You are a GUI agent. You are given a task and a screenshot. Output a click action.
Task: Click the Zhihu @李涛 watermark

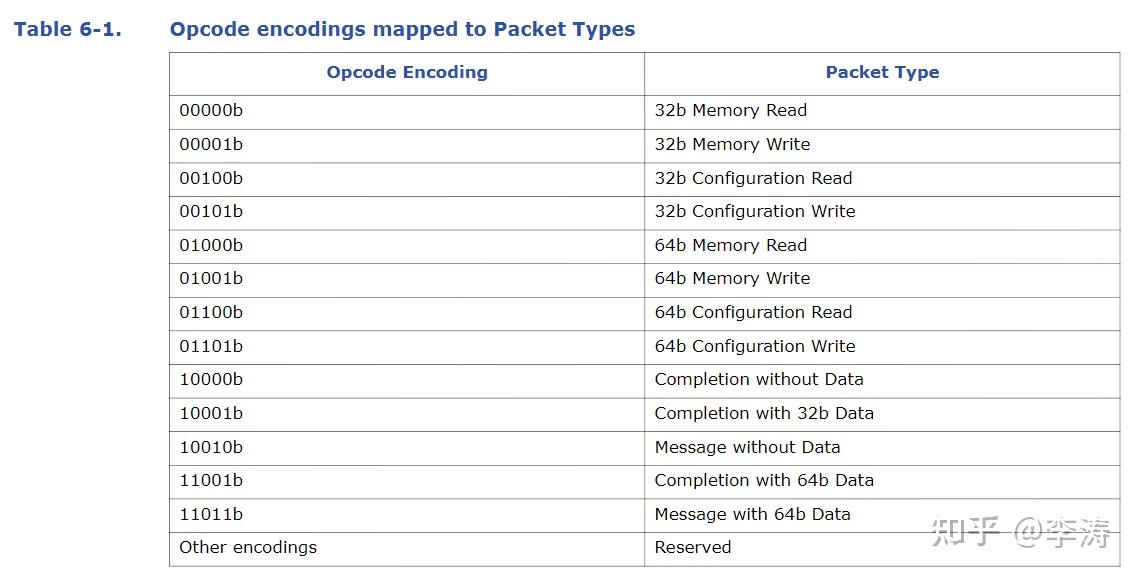click(1020, 532)
